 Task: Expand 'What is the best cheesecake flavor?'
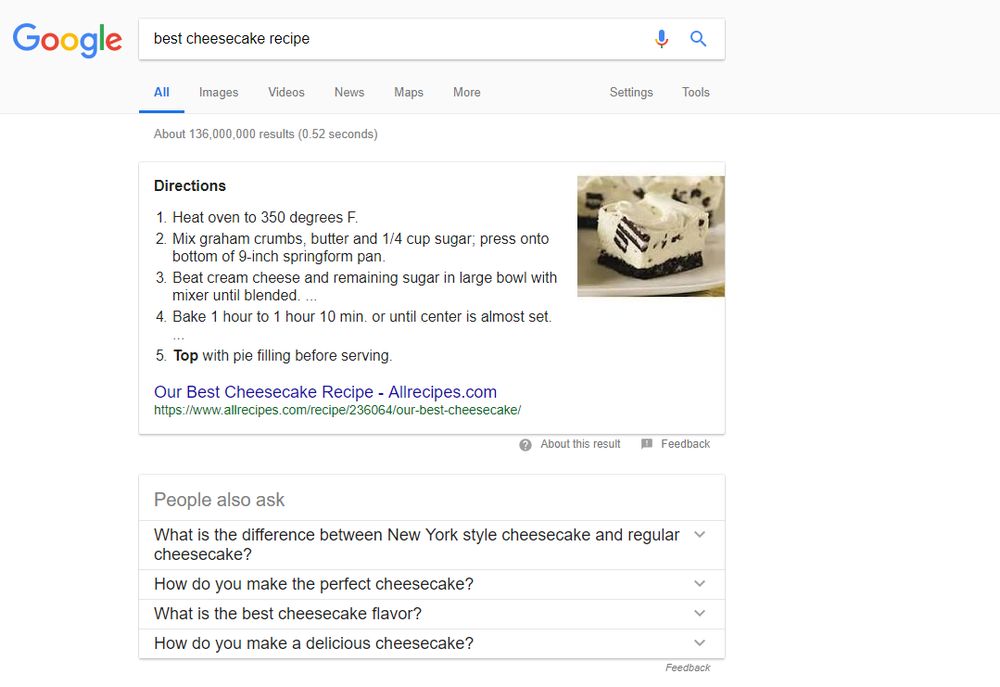point(699,613)
